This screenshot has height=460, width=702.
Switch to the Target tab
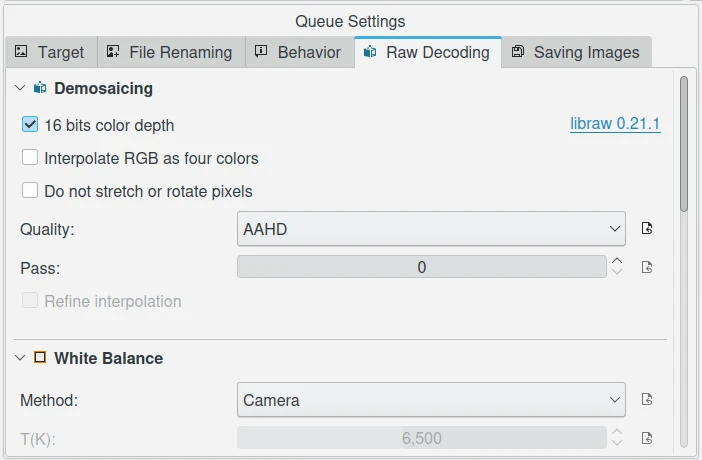click(51, 52)
